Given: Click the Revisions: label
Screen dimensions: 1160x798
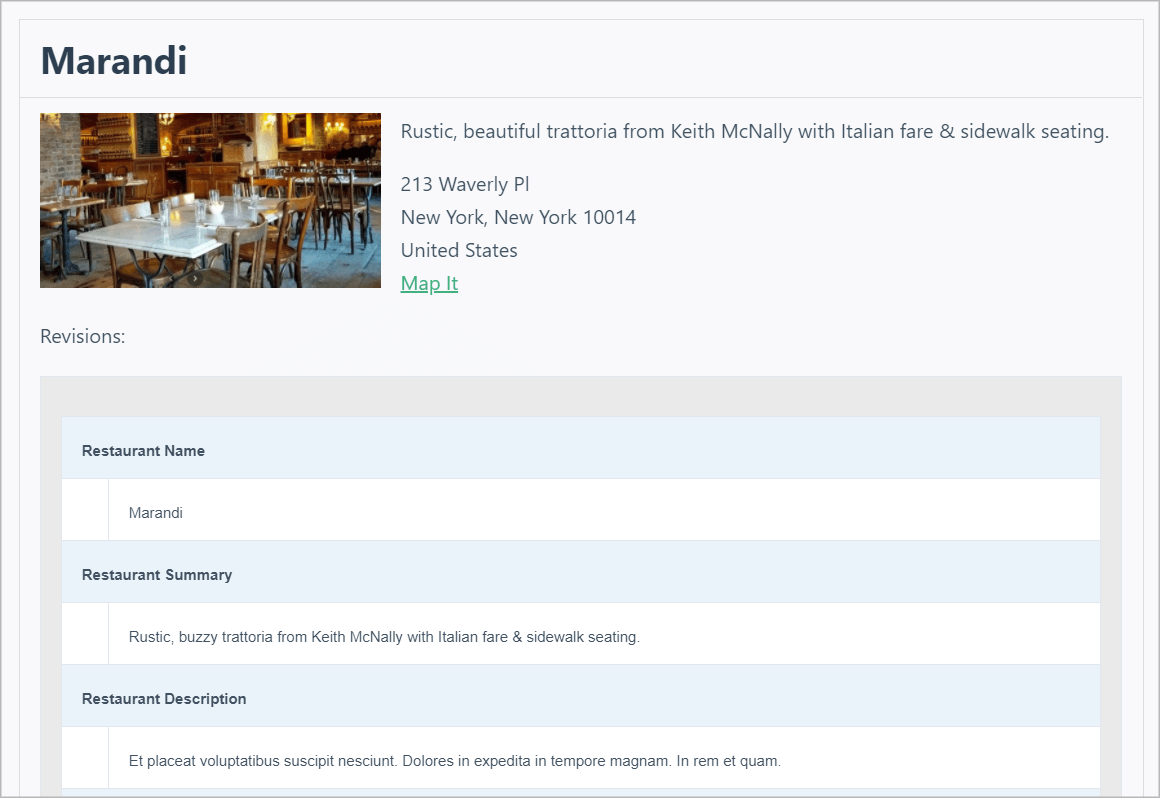Looking at the screenshot, I should 83,336.
